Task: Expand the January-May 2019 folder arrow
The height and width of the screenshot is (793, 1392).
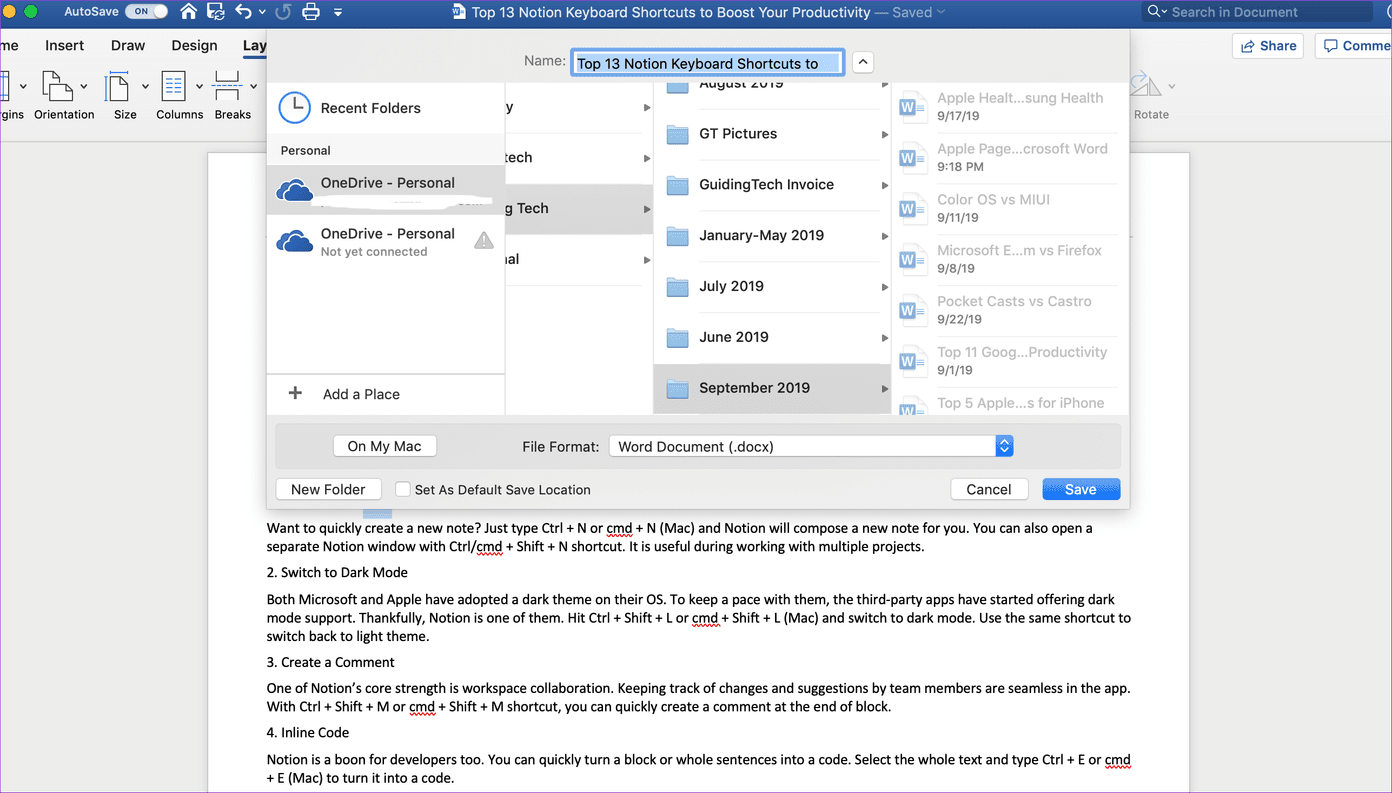Action: coord(884,236)
